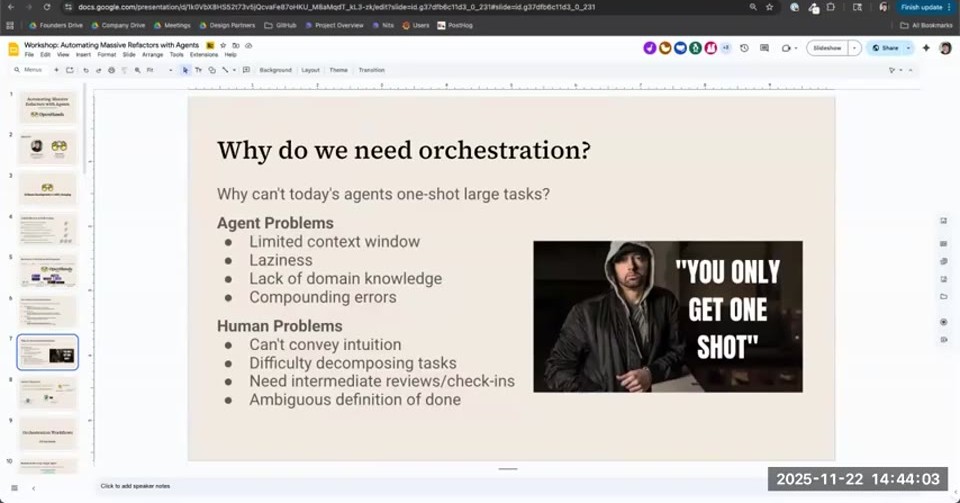Expand the record camera dropdown arrow

796,48
